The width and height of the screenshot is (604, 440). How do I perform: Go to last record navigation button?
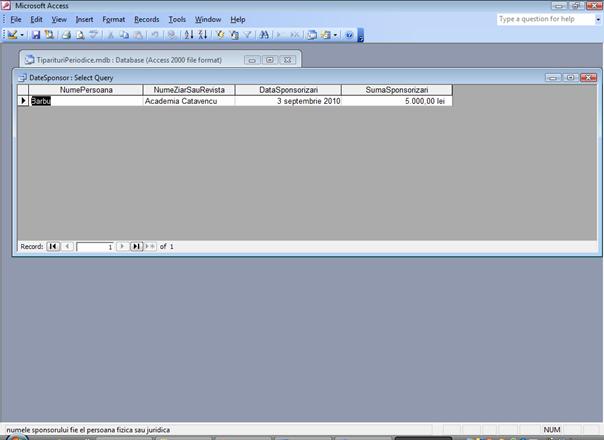pyautogui.click(x=136, y=246)
